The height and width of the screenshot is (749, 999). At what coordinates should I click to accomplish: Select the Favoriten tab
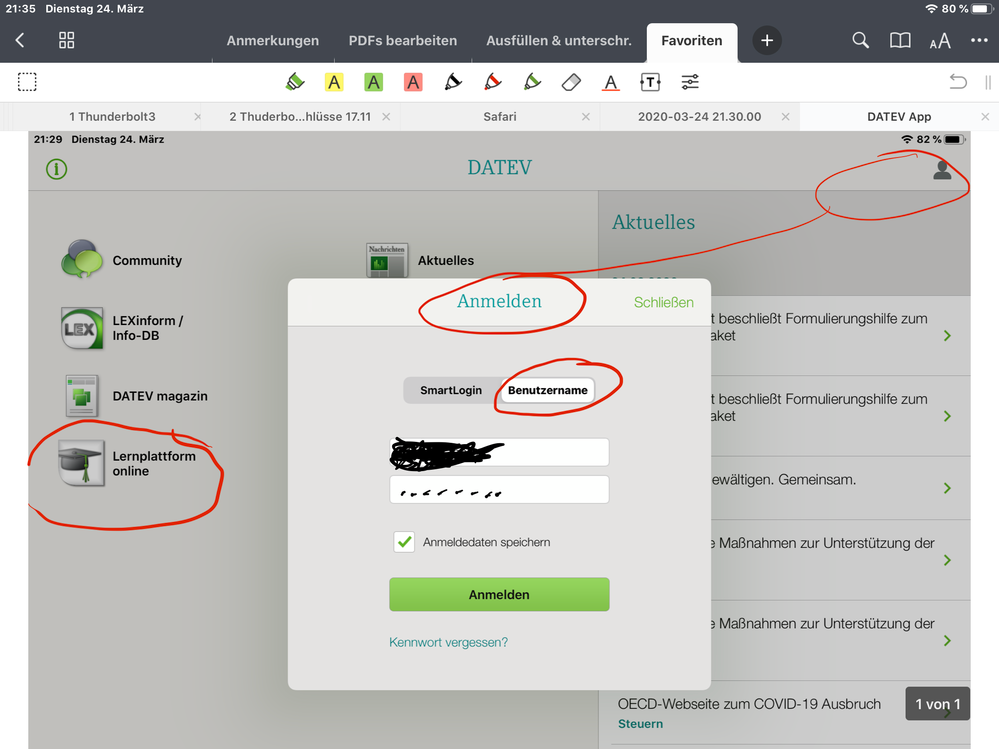pyautogui.click(x=692, y=42)
